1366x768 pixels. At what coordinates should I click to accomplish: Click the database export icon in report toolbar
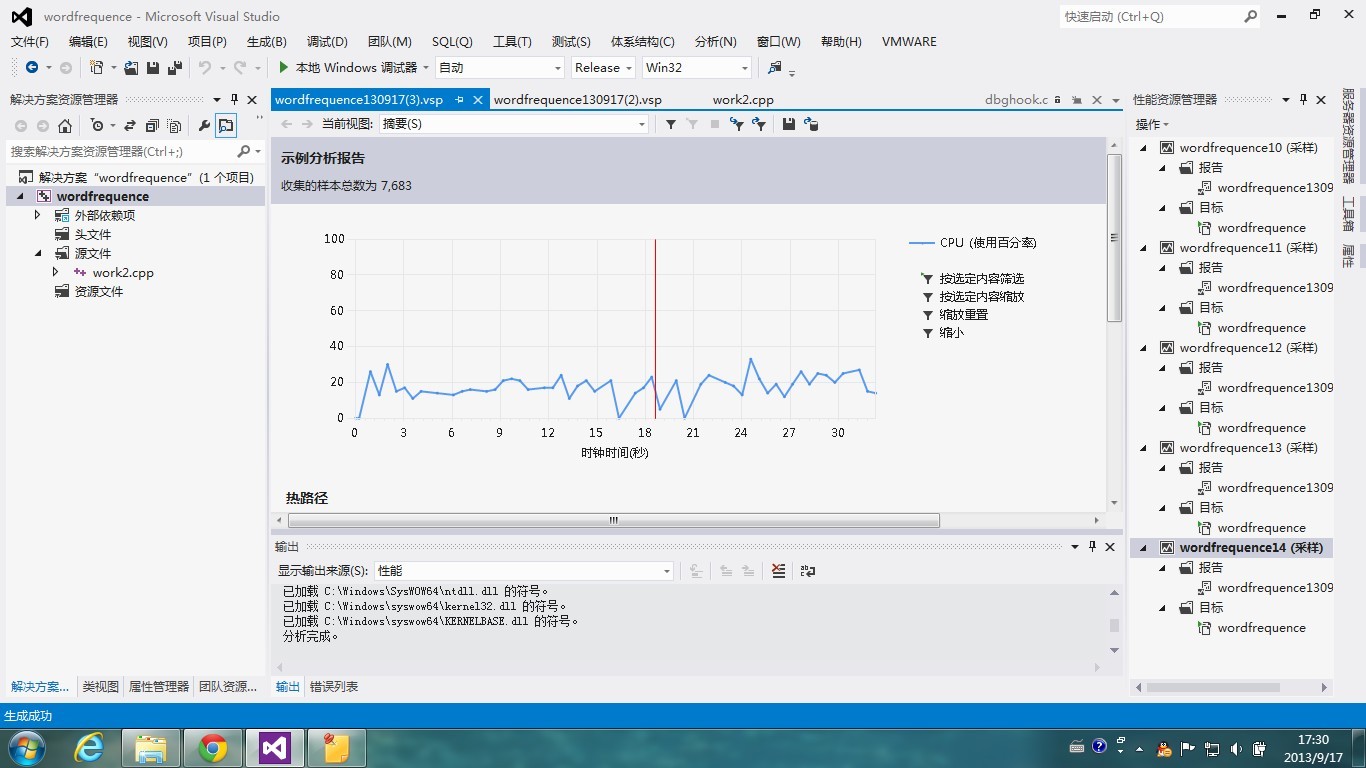click(x=811, y=124)
